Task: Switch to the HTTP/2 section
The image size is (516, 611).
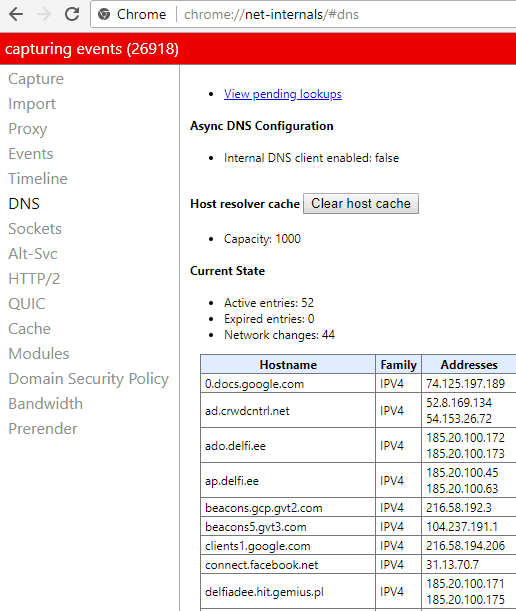Action: (x=34, y=279)
